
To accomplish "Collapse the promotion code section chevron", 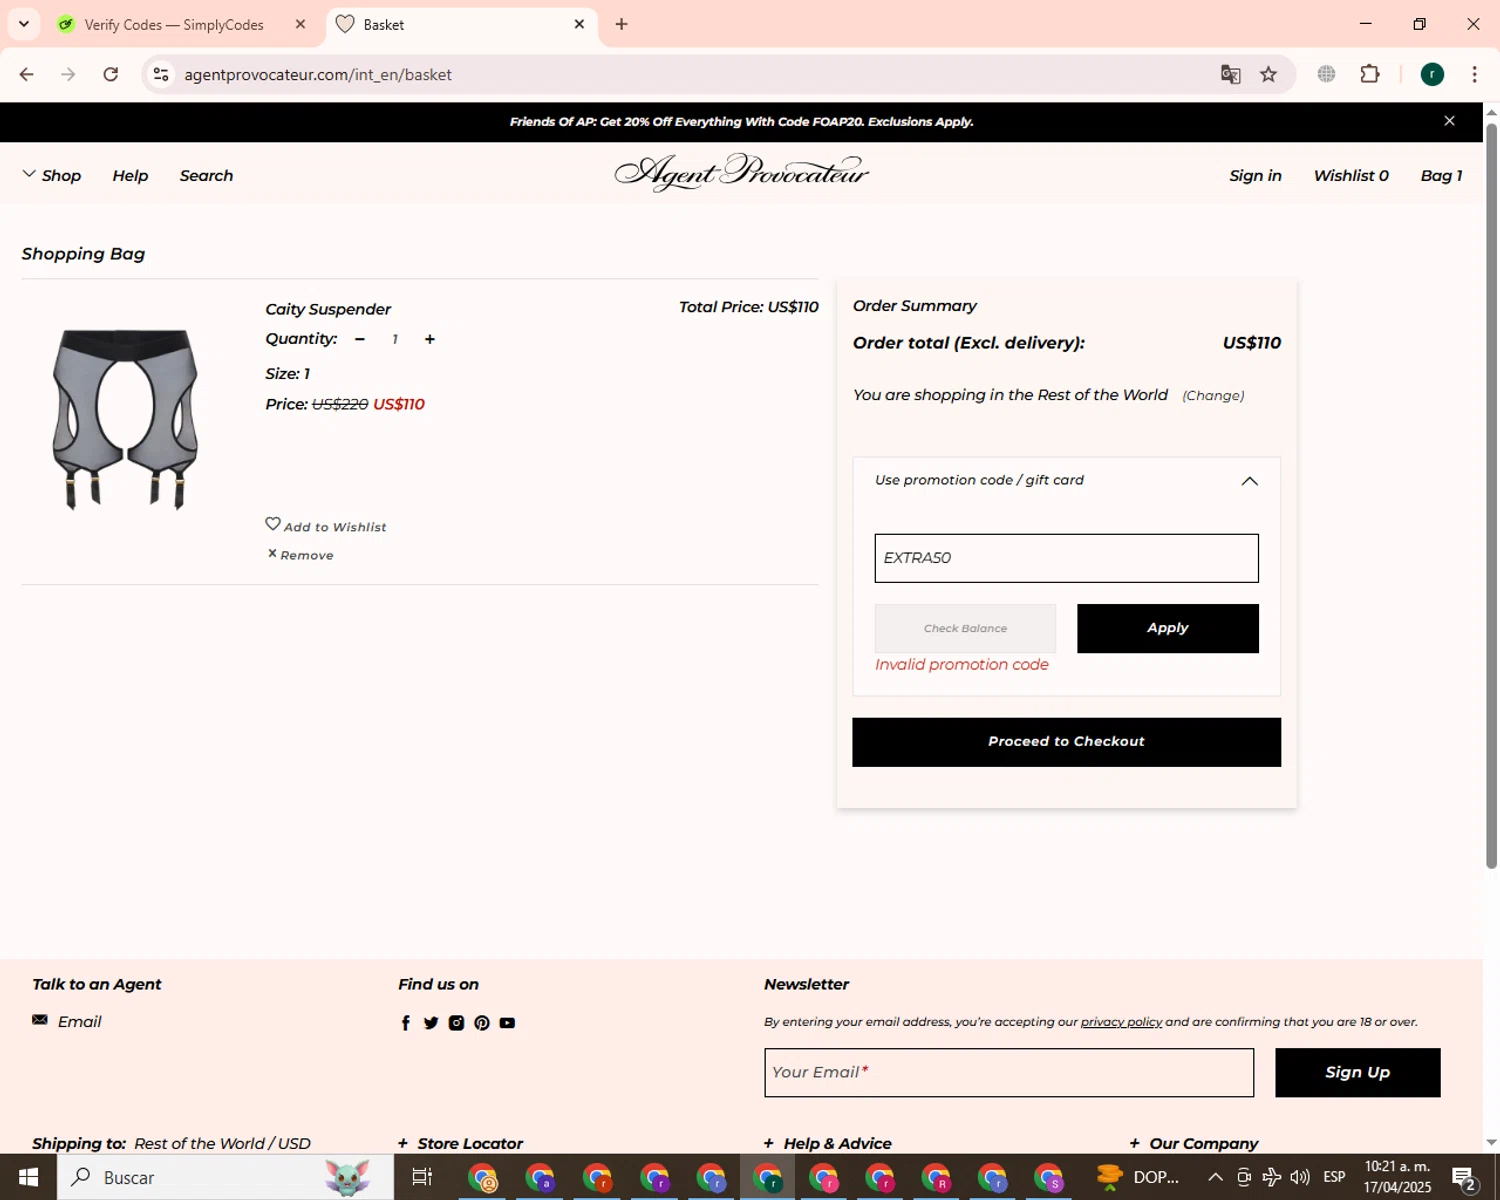I will [1249, 481].
